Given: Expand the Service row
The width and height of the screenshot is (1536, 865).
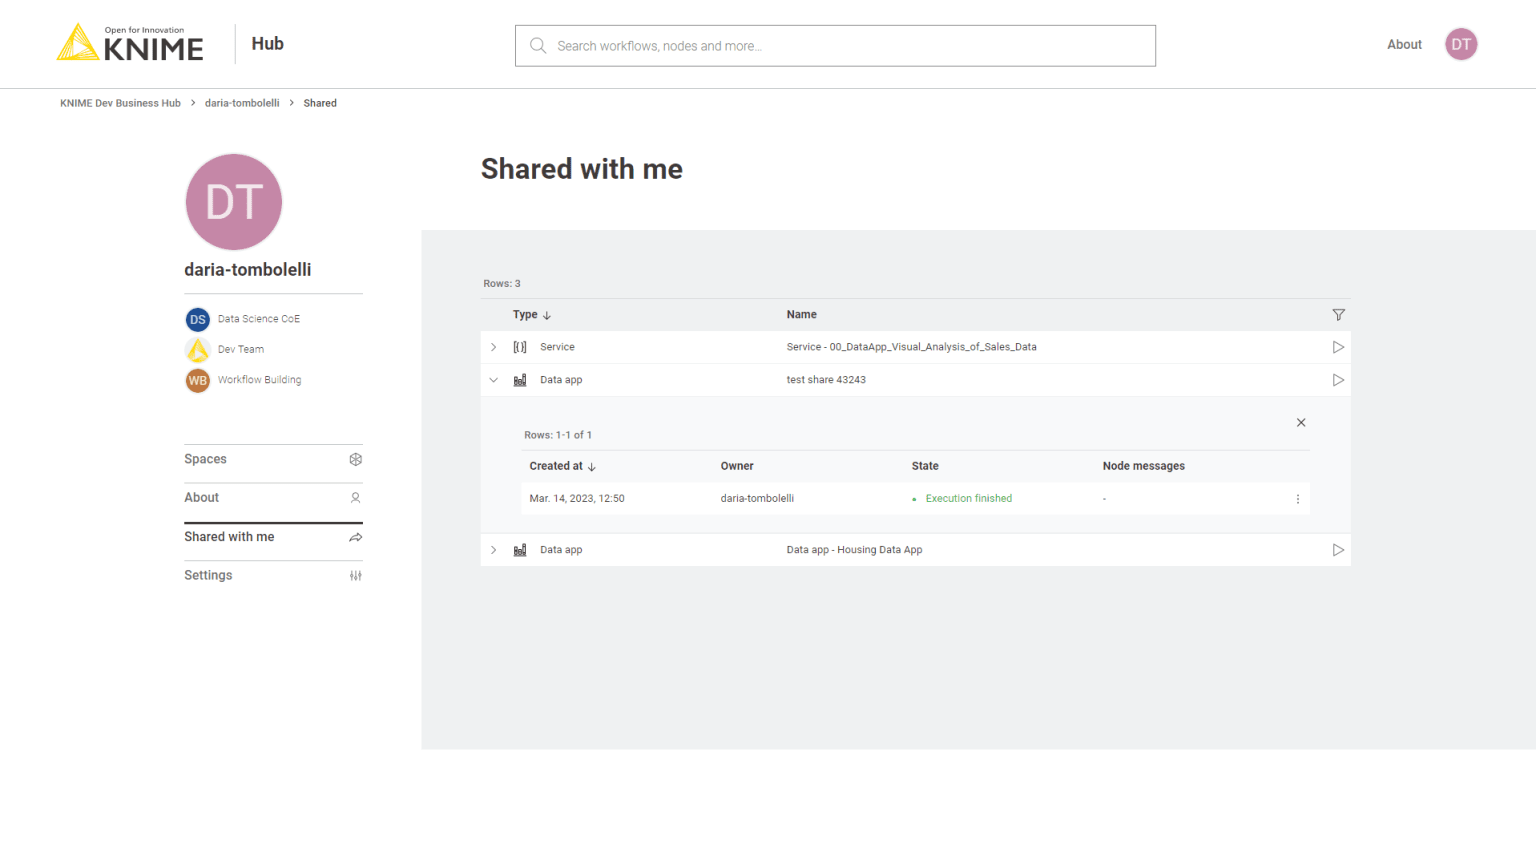Looking at the screenshot, I should coord(493,347).
